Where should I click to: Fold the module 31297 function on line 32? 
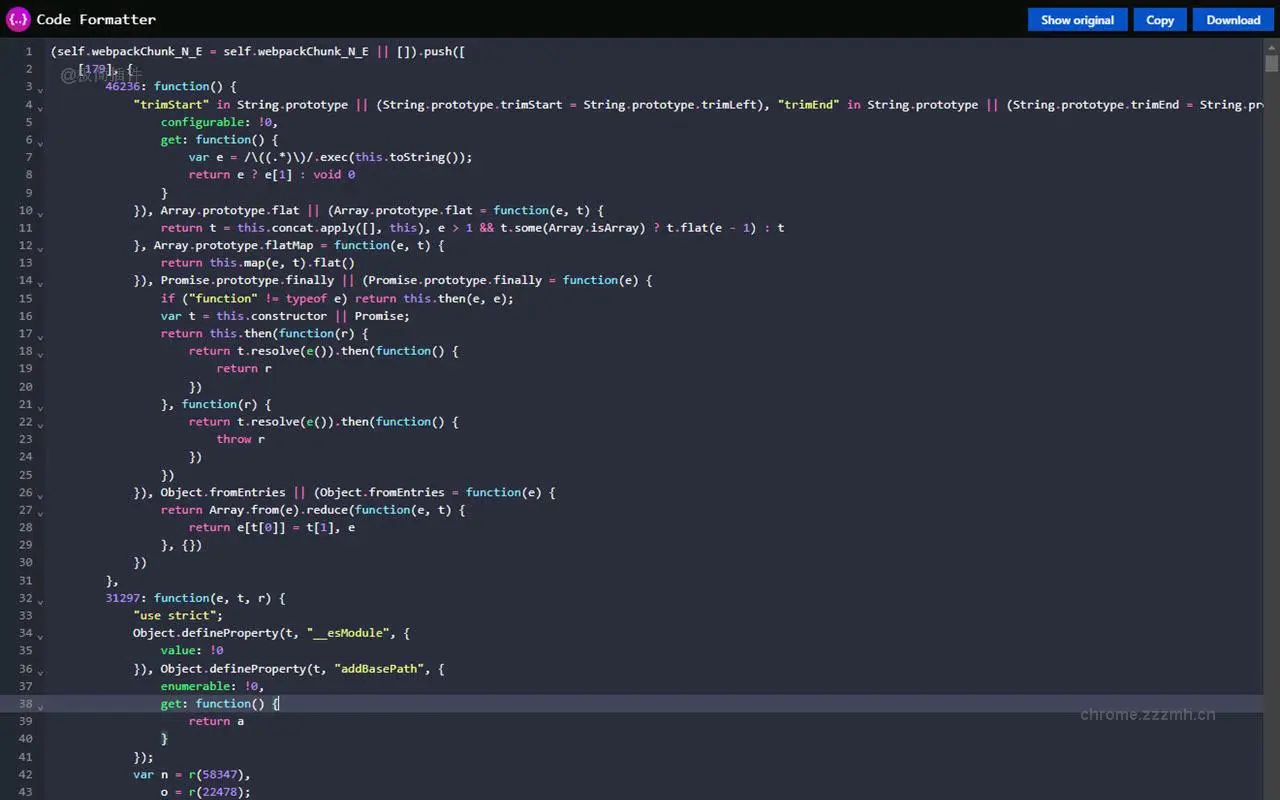click(40, 602)
